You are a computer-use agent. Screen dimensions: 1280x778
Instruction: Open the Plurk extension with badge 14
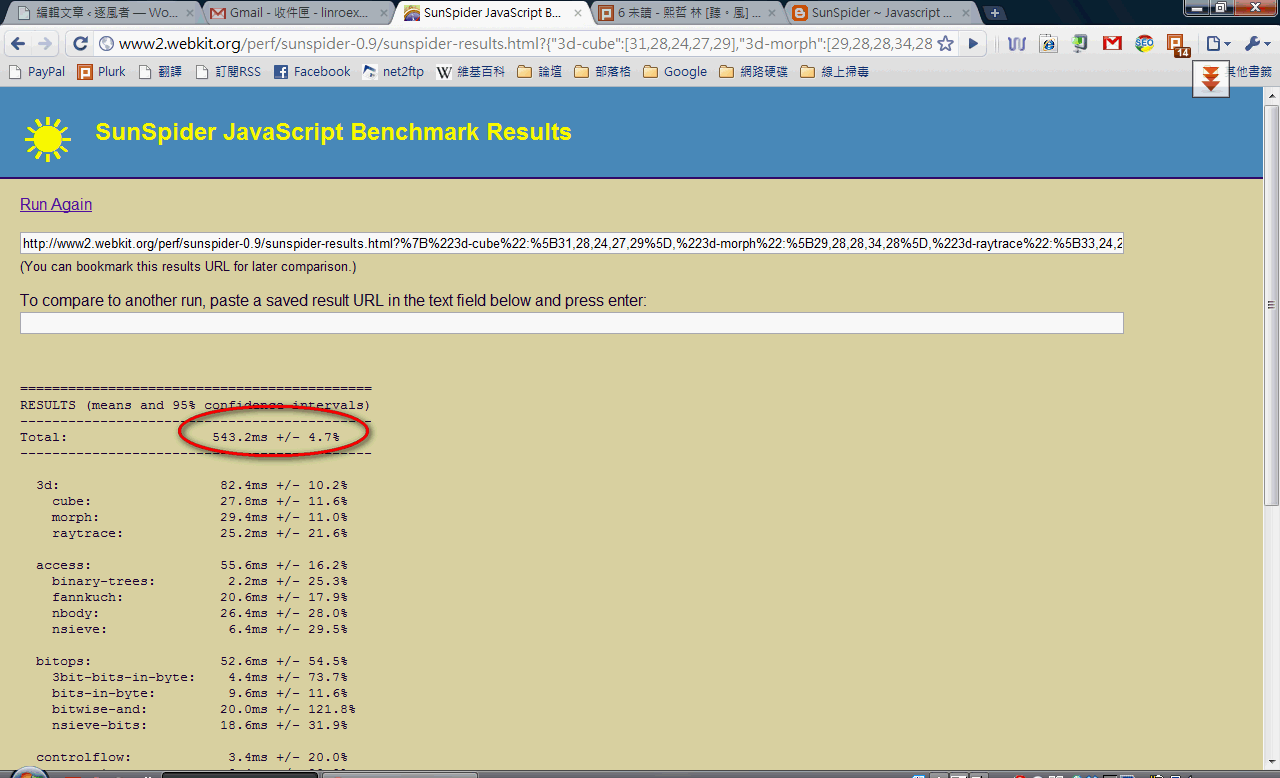(x=1178, y=46)
